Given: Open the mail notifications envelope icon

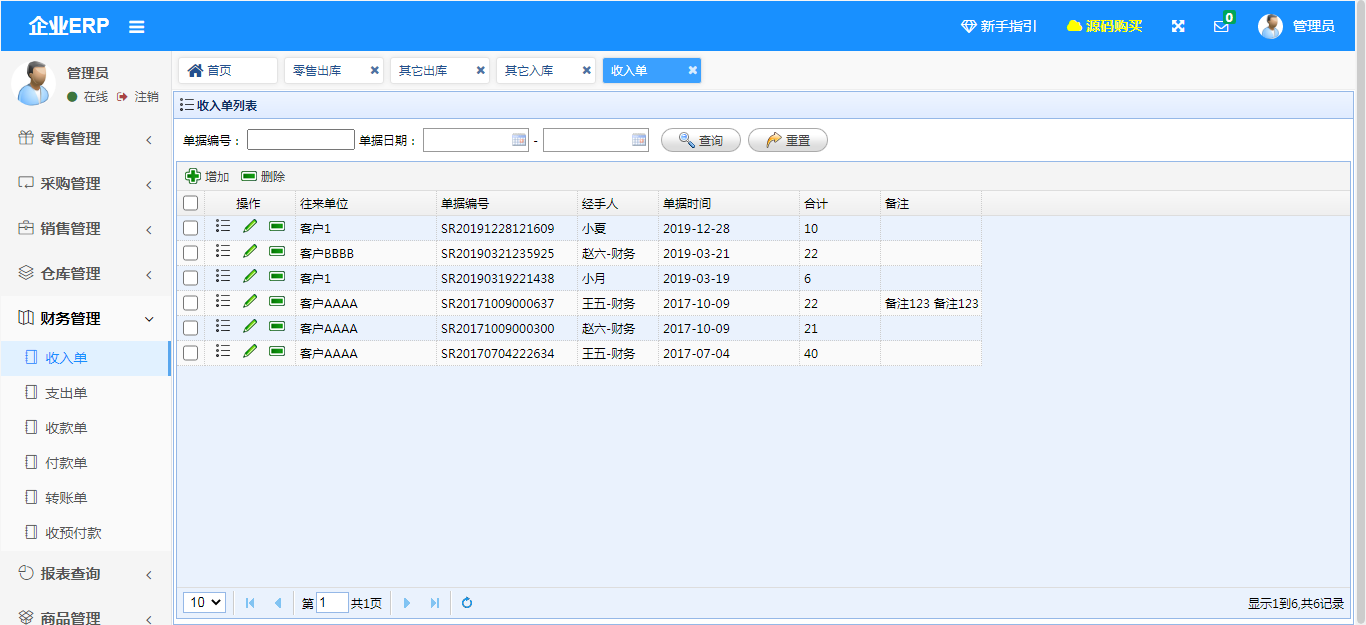Looking at the screenshot, I should coord(1221,27).
